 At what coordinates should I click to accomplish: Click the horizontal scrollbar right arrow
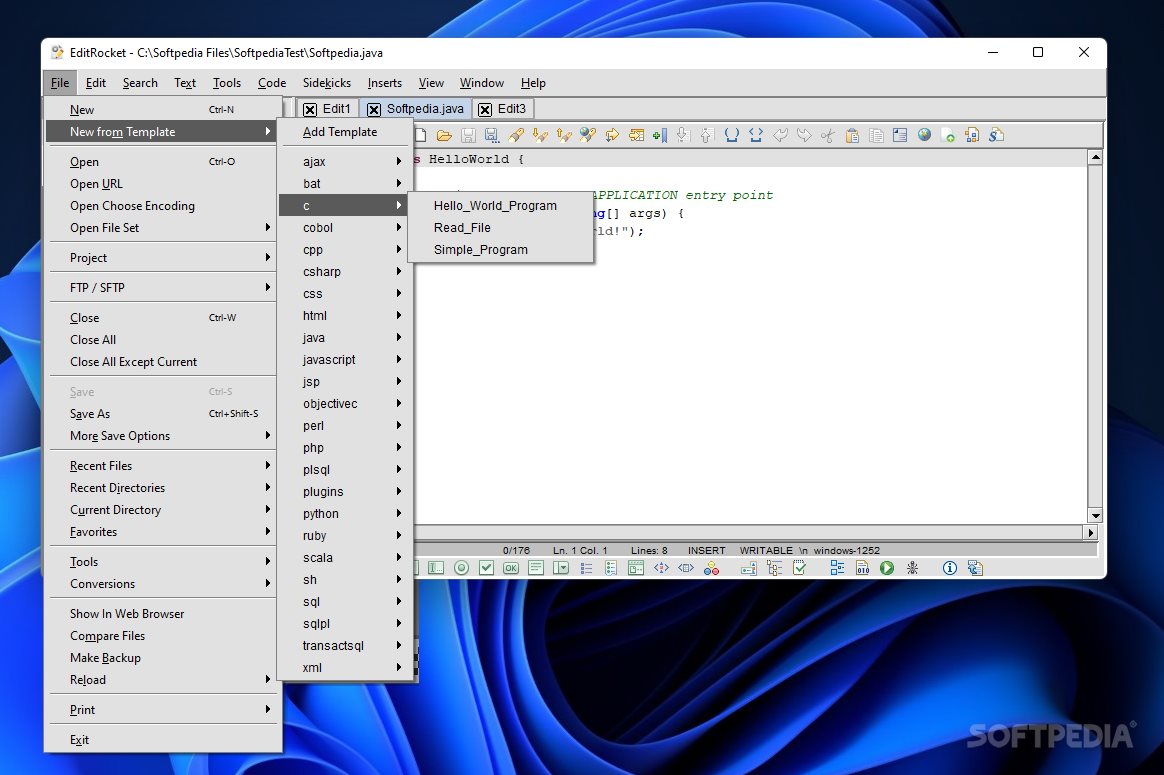coord(1090,532)
